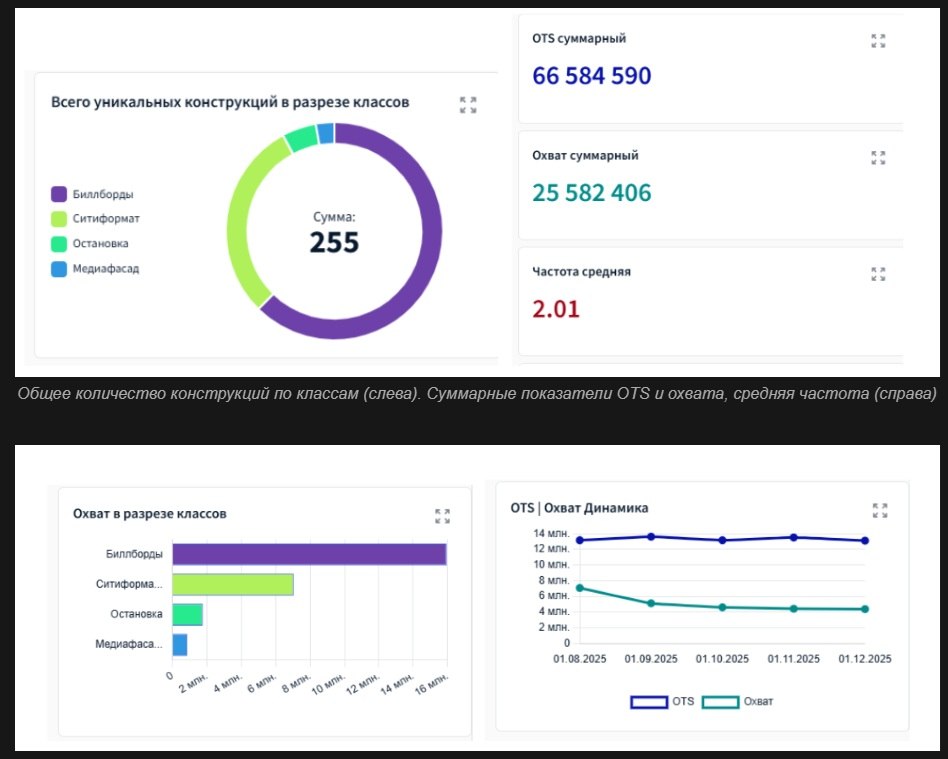
Task: Select Охват data point for 01.09.2025
Action: tap(651, 603)
